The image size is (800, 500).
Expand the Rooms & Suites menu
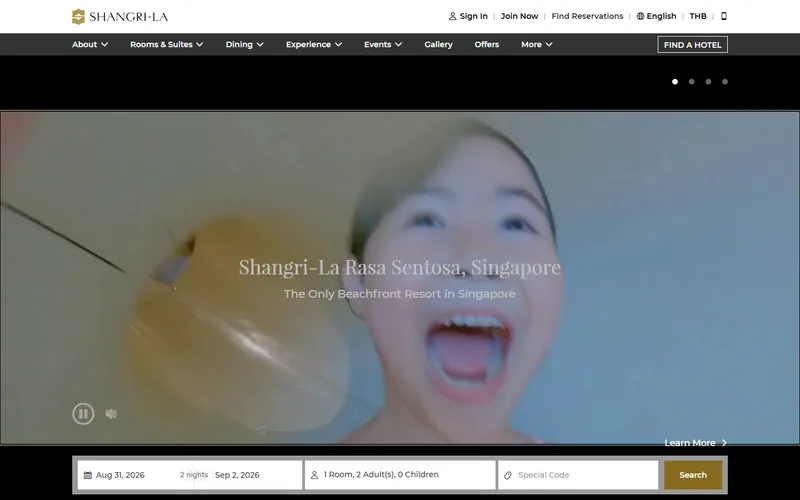click(167, 44)
